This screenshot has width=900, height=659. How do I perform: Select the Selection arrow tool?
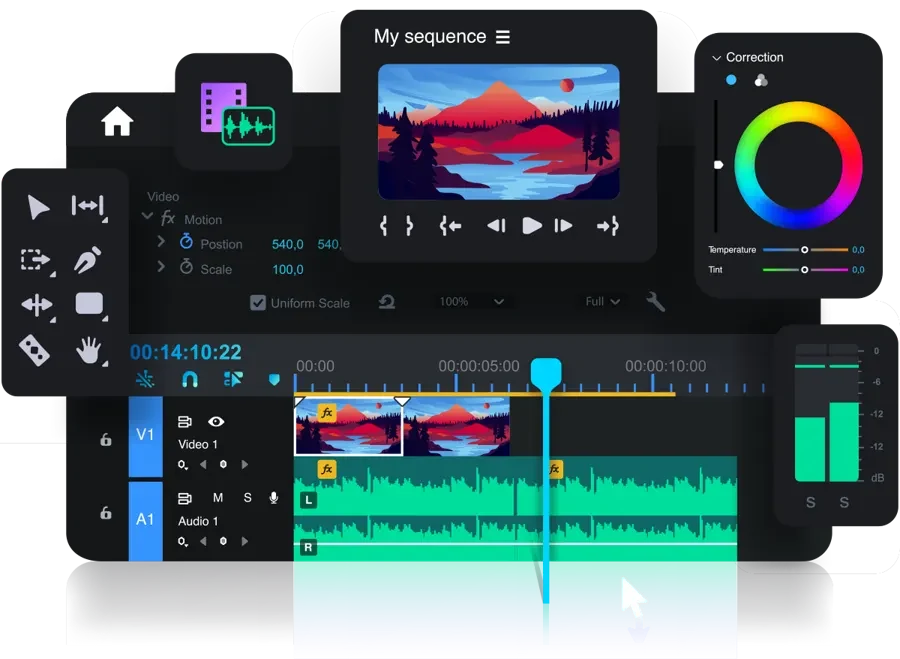click(38, 207)
